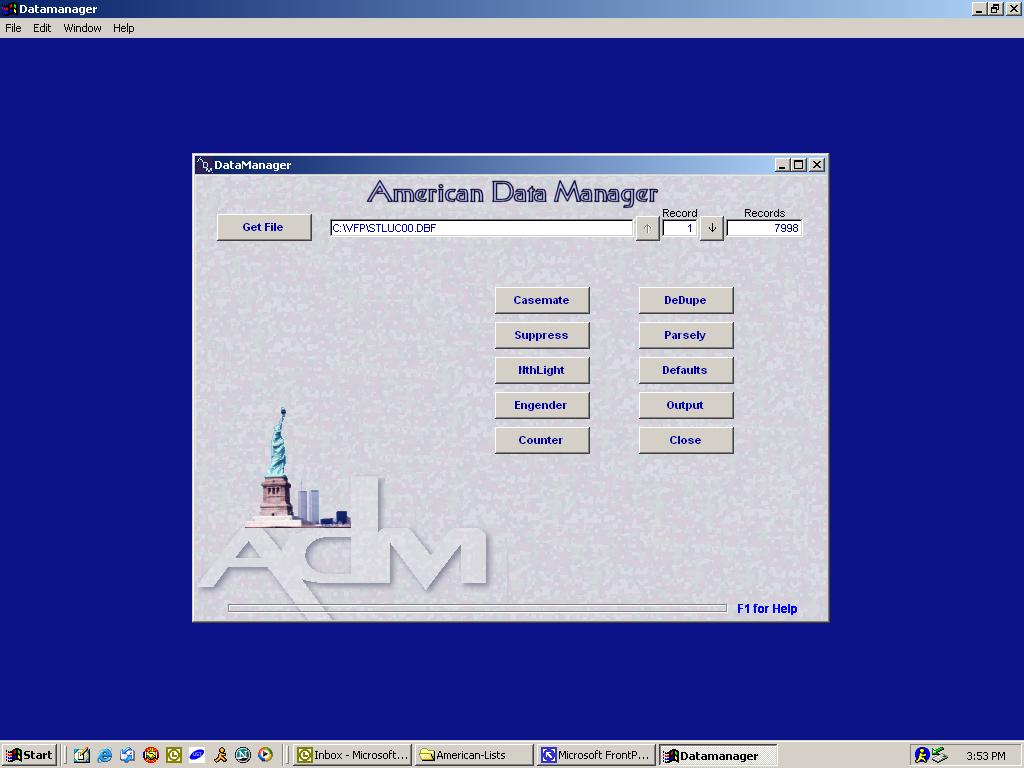Open the File menu
Viewport: 1024px width, 768px height.
13,28
